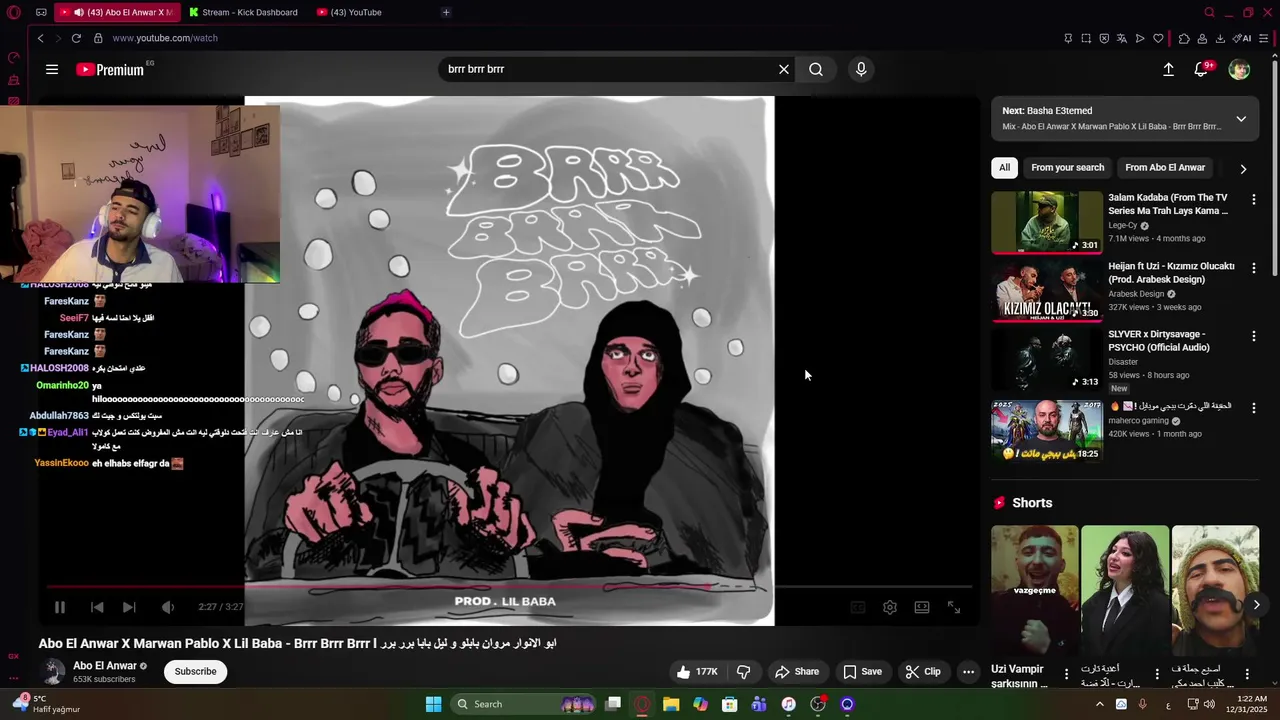This screenshot has width=1280, height=720.
Task: Open a new browser tab
Action: [446, 12]
